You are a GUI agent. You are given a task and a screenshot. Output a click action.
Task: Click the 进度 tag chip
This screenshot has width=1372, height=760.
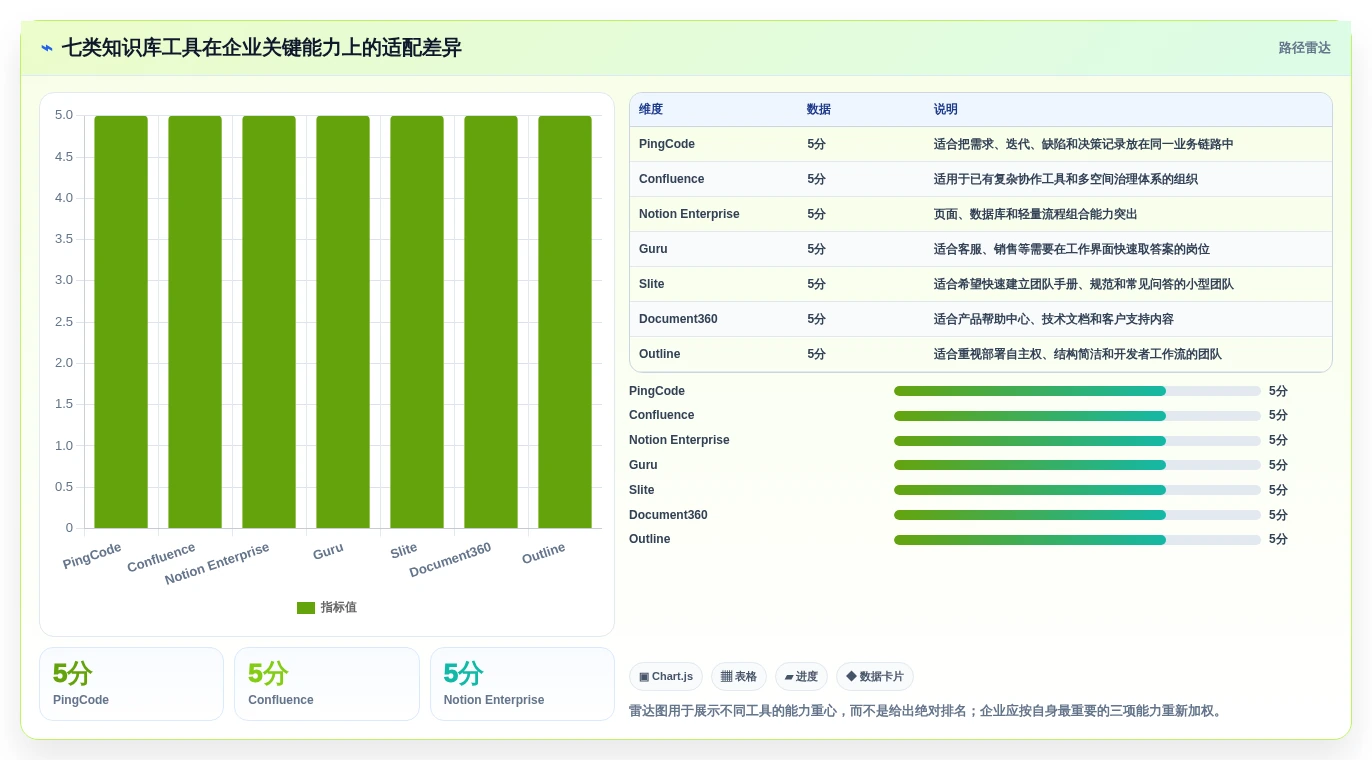pyautogui.click(x=801, y=677)
